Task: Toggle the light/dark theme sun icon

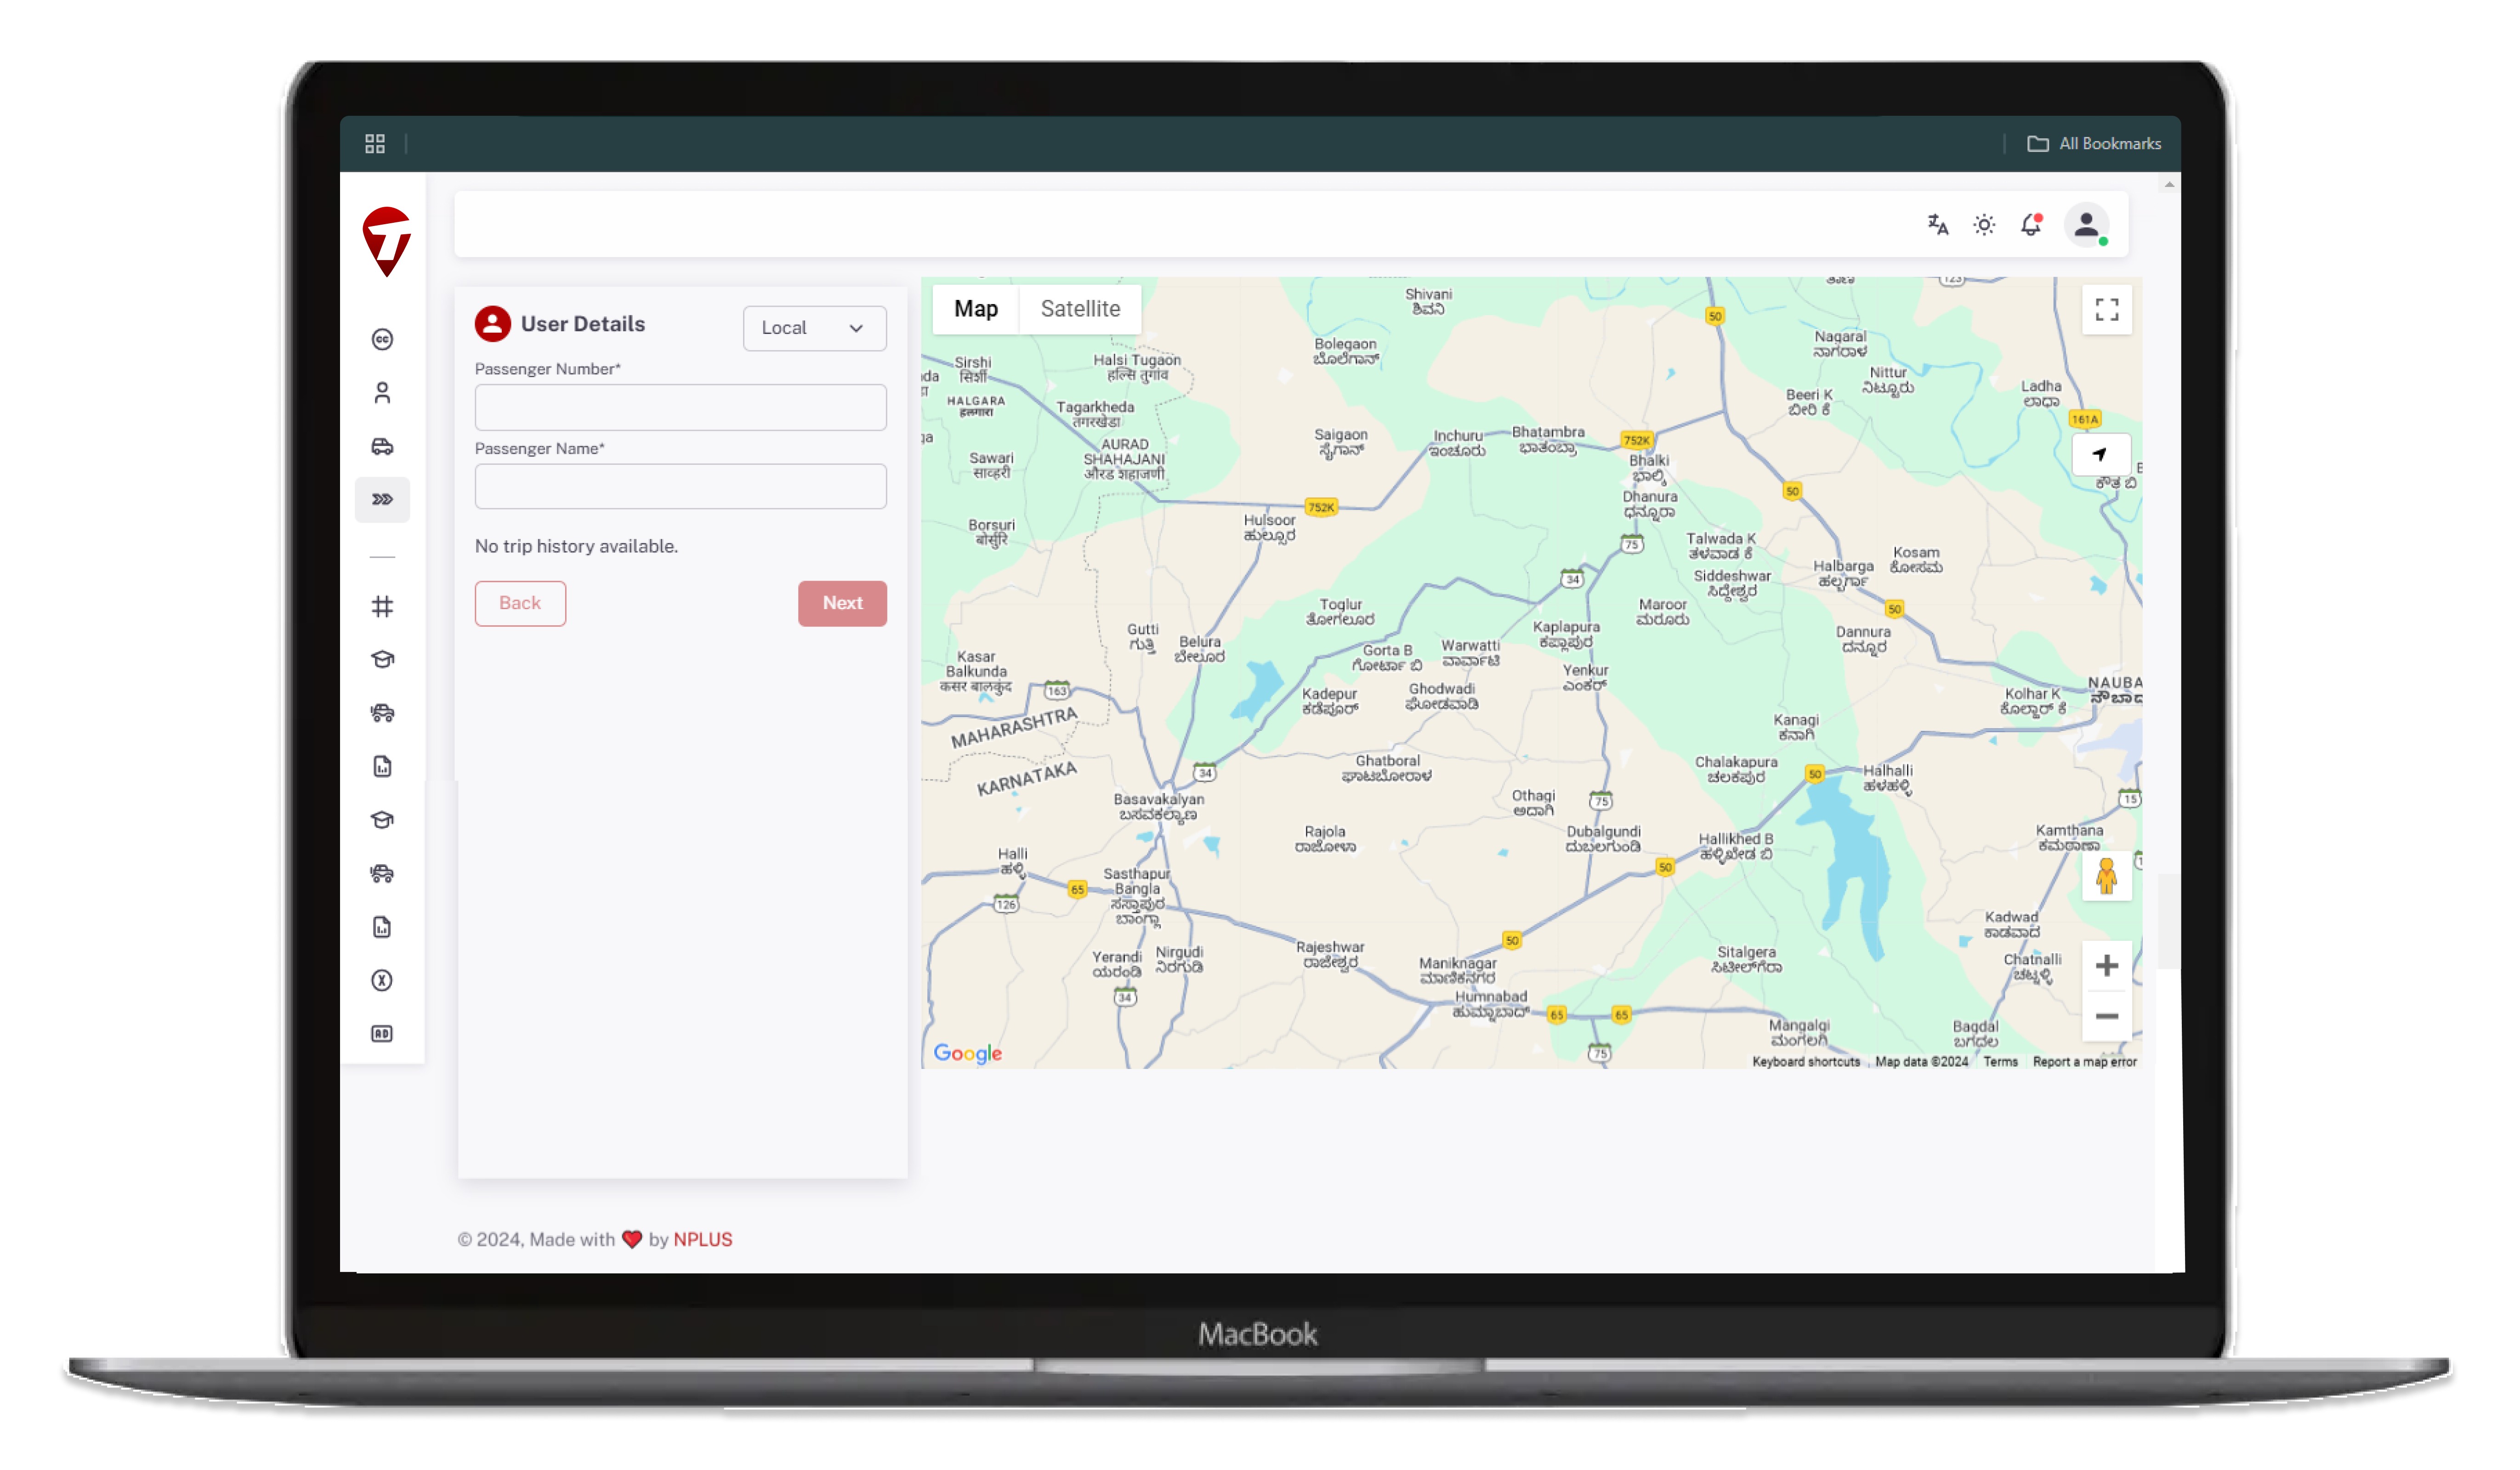Action: click(1984, 225)
